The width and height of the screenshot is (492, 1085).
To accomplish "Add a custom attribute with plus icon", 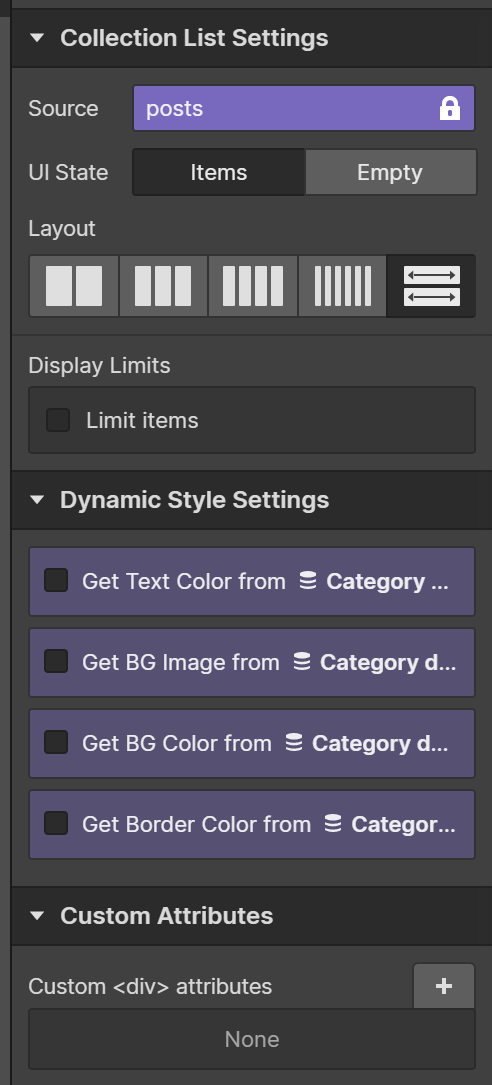I will [444, 986].
